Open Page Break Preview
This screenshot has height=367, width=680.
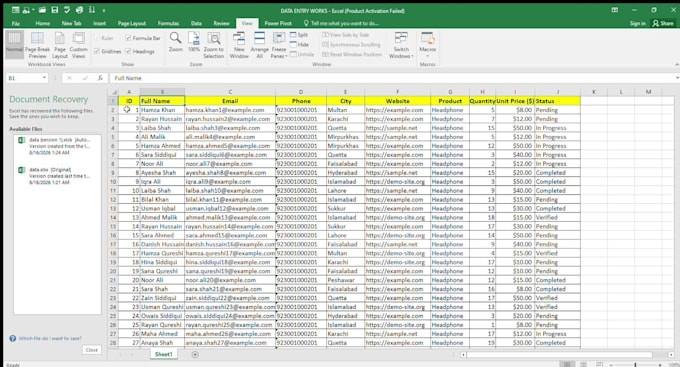(x=37, y=46)
